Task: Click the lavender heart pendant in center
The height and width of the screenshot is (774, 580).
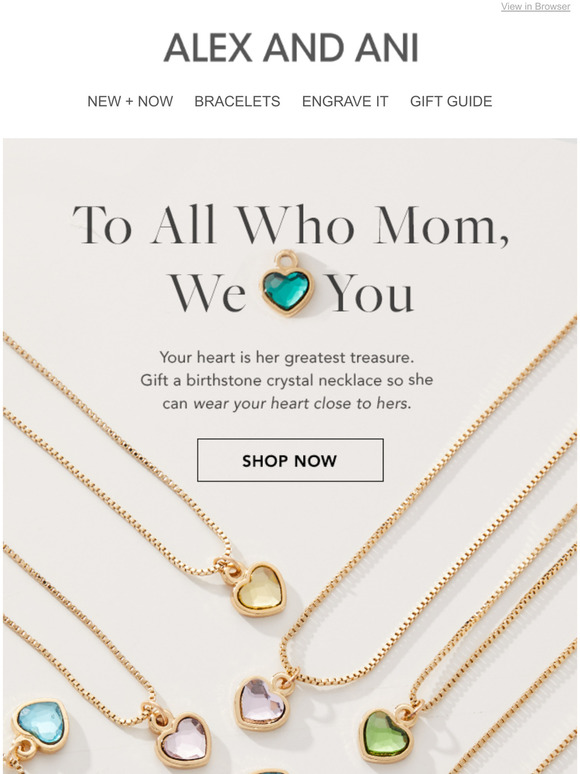Action: pyautogui.click(x=262, y=703)
